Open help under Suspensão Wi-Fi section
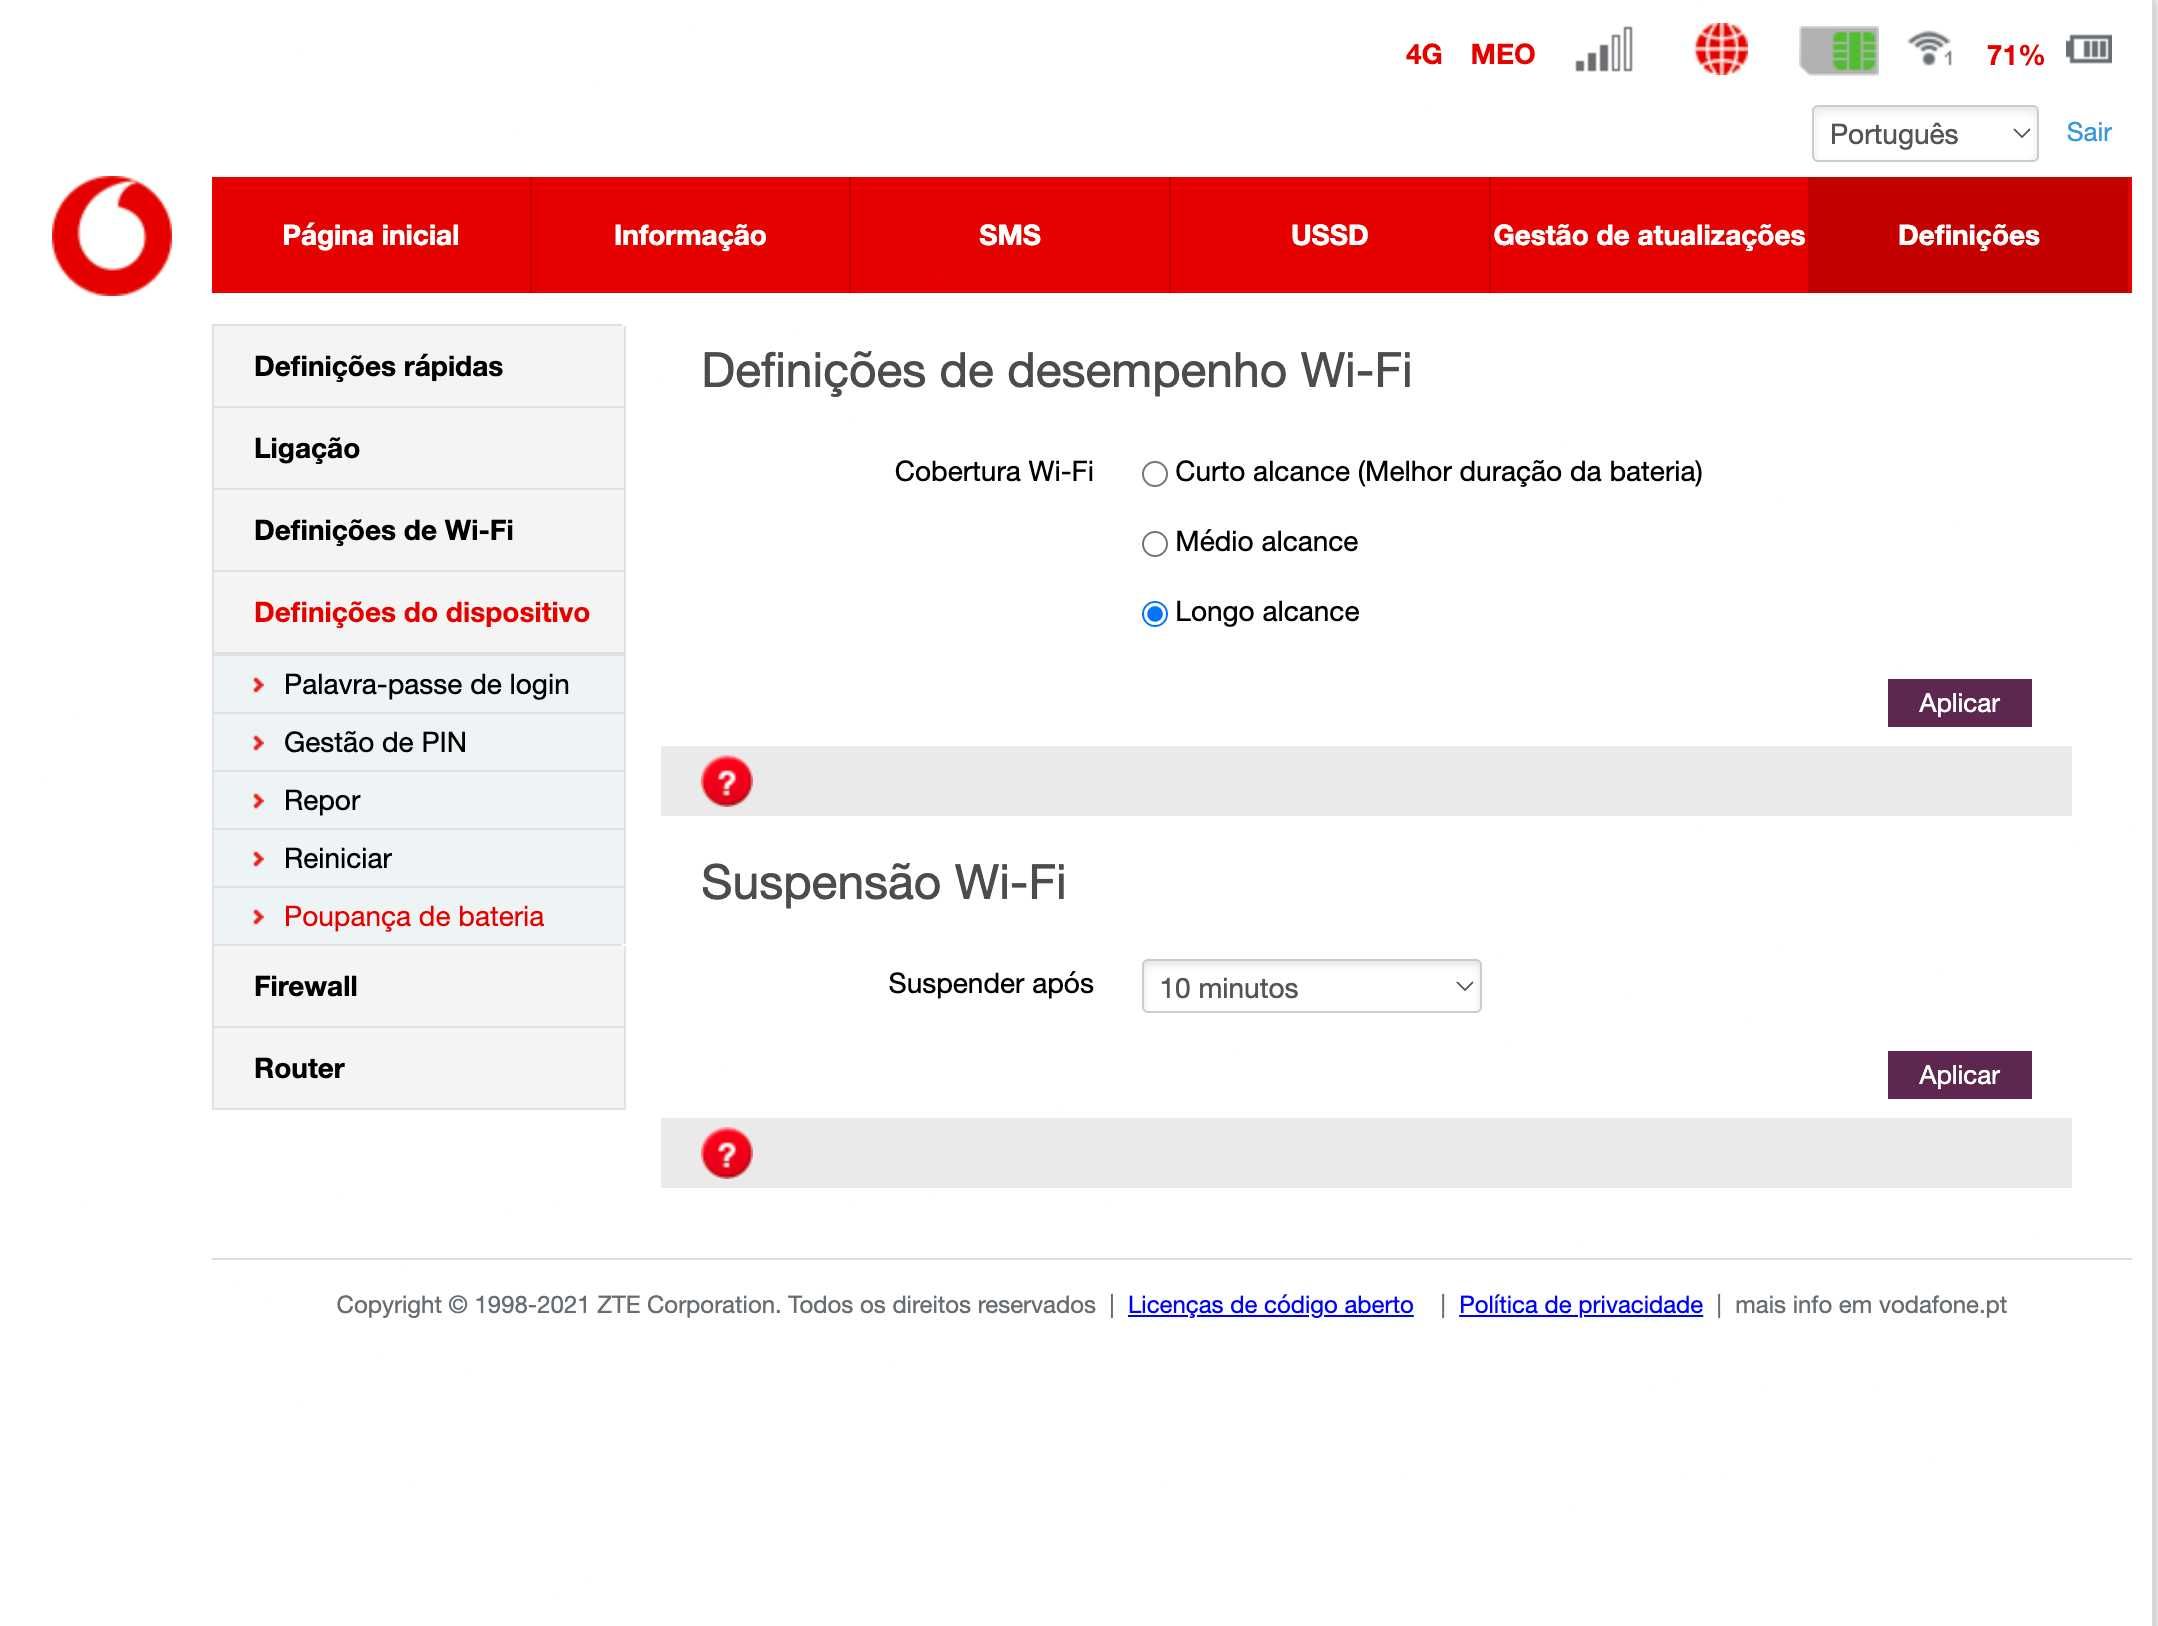 pyautogui.click(x=727, y=1153)
